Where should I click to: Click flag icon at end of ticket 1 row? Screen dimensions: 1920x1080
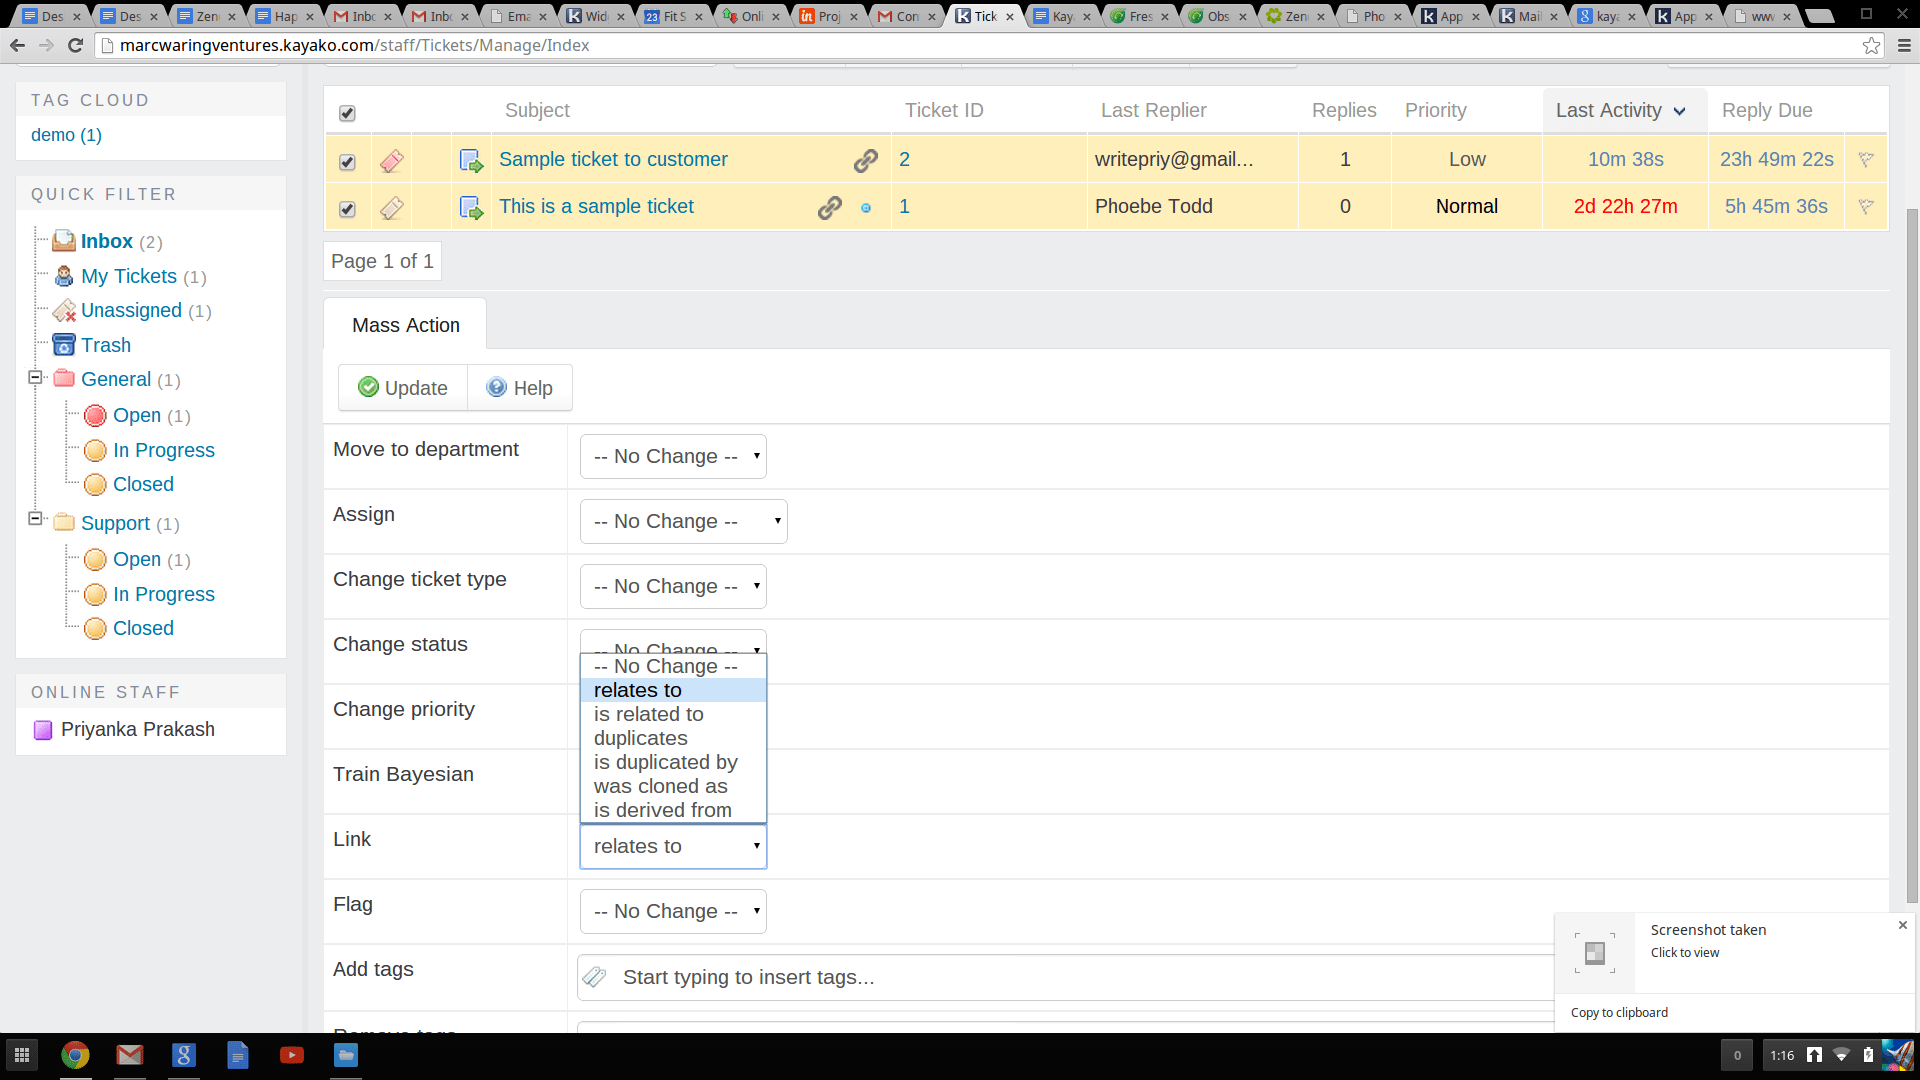pyautogui.click(x=1866, y=206)
